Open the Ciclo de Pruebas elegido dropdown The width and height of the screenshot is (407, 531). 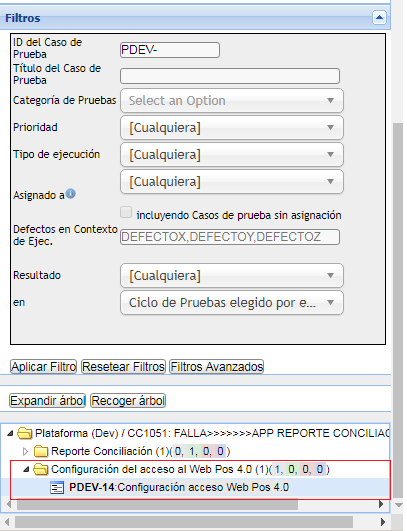[x=232, y=302]
